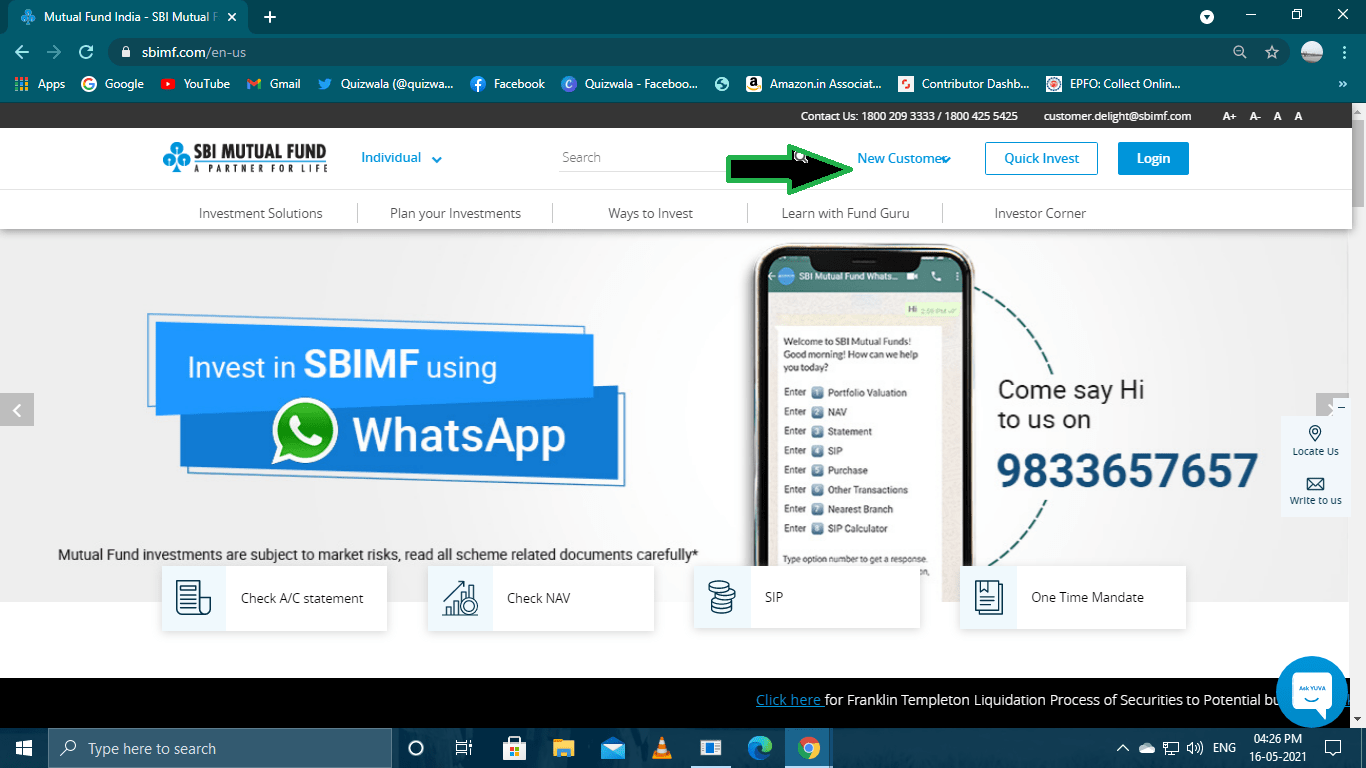The width and height of the screenshot is (1366, 768).
Task: Select Learn with Fund Guru
Action: 845,212
